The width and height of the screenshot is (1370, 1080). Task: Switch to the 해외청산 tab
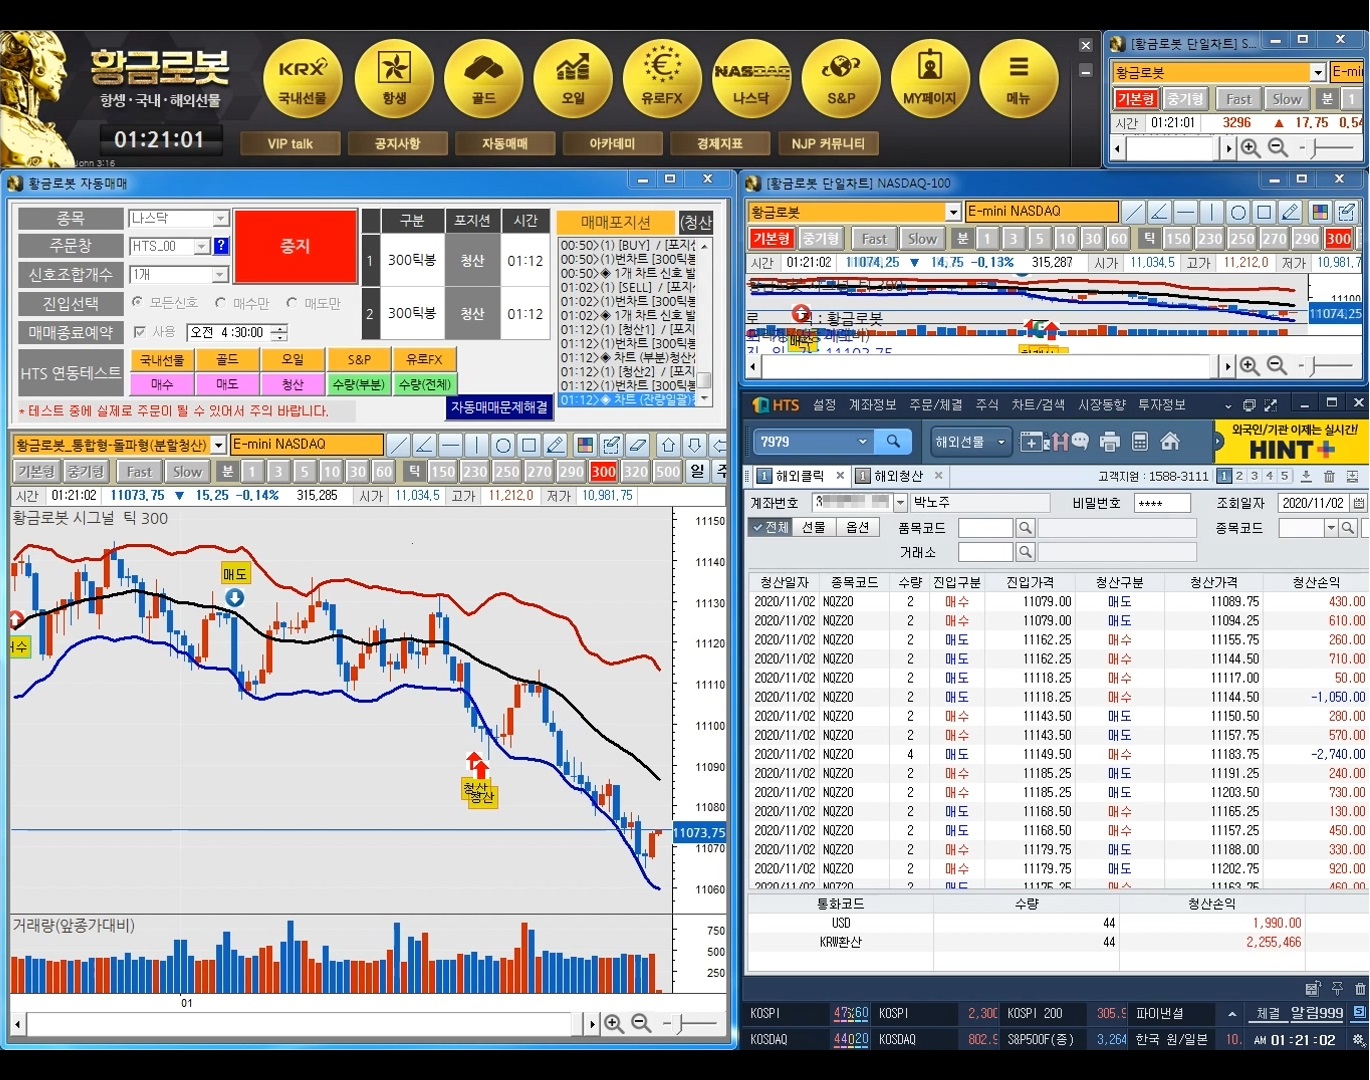[x=898, y=476]
